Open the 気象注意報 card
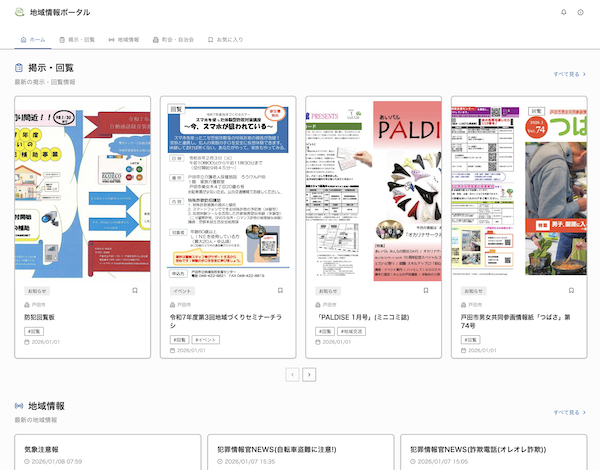The height and width of the screenshot is (470, 600). point(108,452)
